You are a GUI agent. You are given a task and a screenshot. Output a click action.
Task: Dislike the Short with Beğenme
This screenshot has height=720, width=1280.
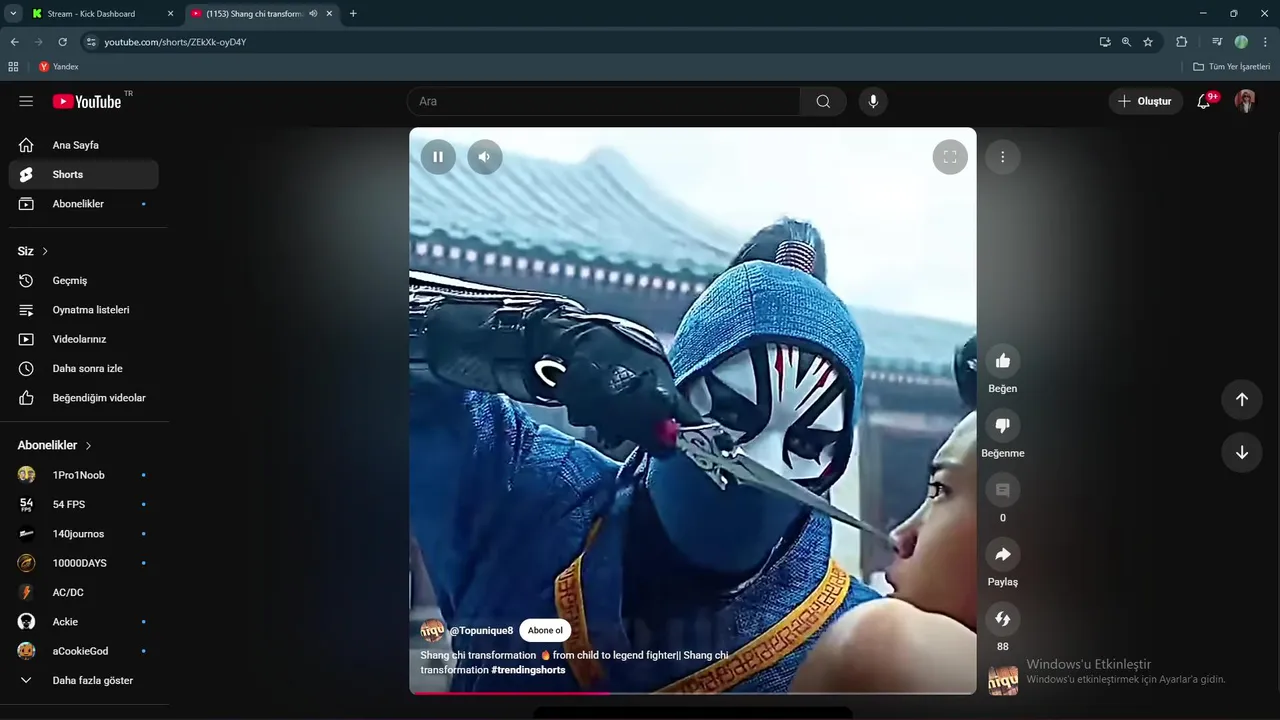(1003, 426)
